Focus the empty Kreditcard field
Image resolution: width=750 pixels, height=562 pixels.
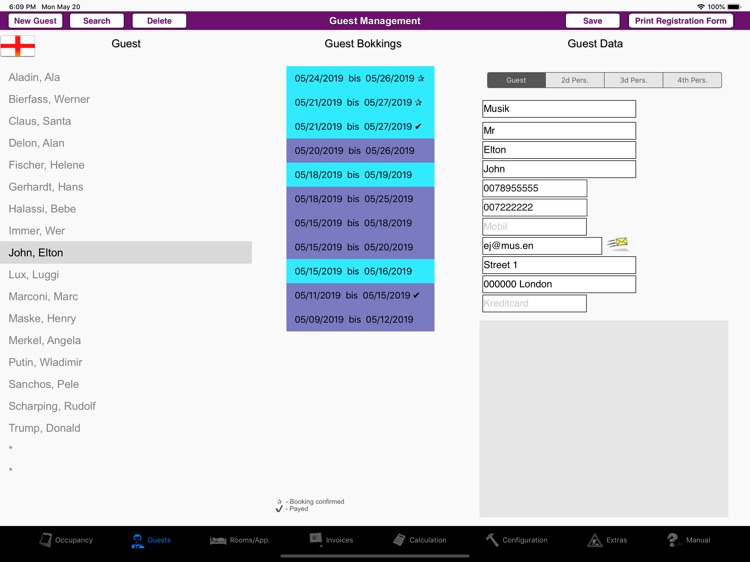pyautogui.click(x=534, y=303)
